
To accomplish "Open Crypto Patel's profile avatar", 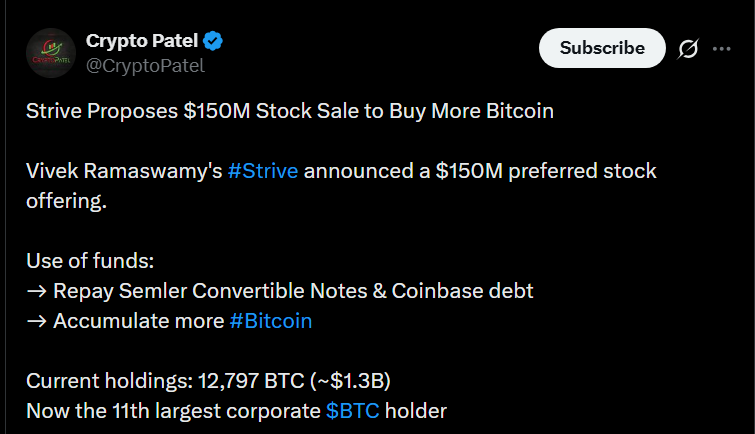I will tap(51, 55).
